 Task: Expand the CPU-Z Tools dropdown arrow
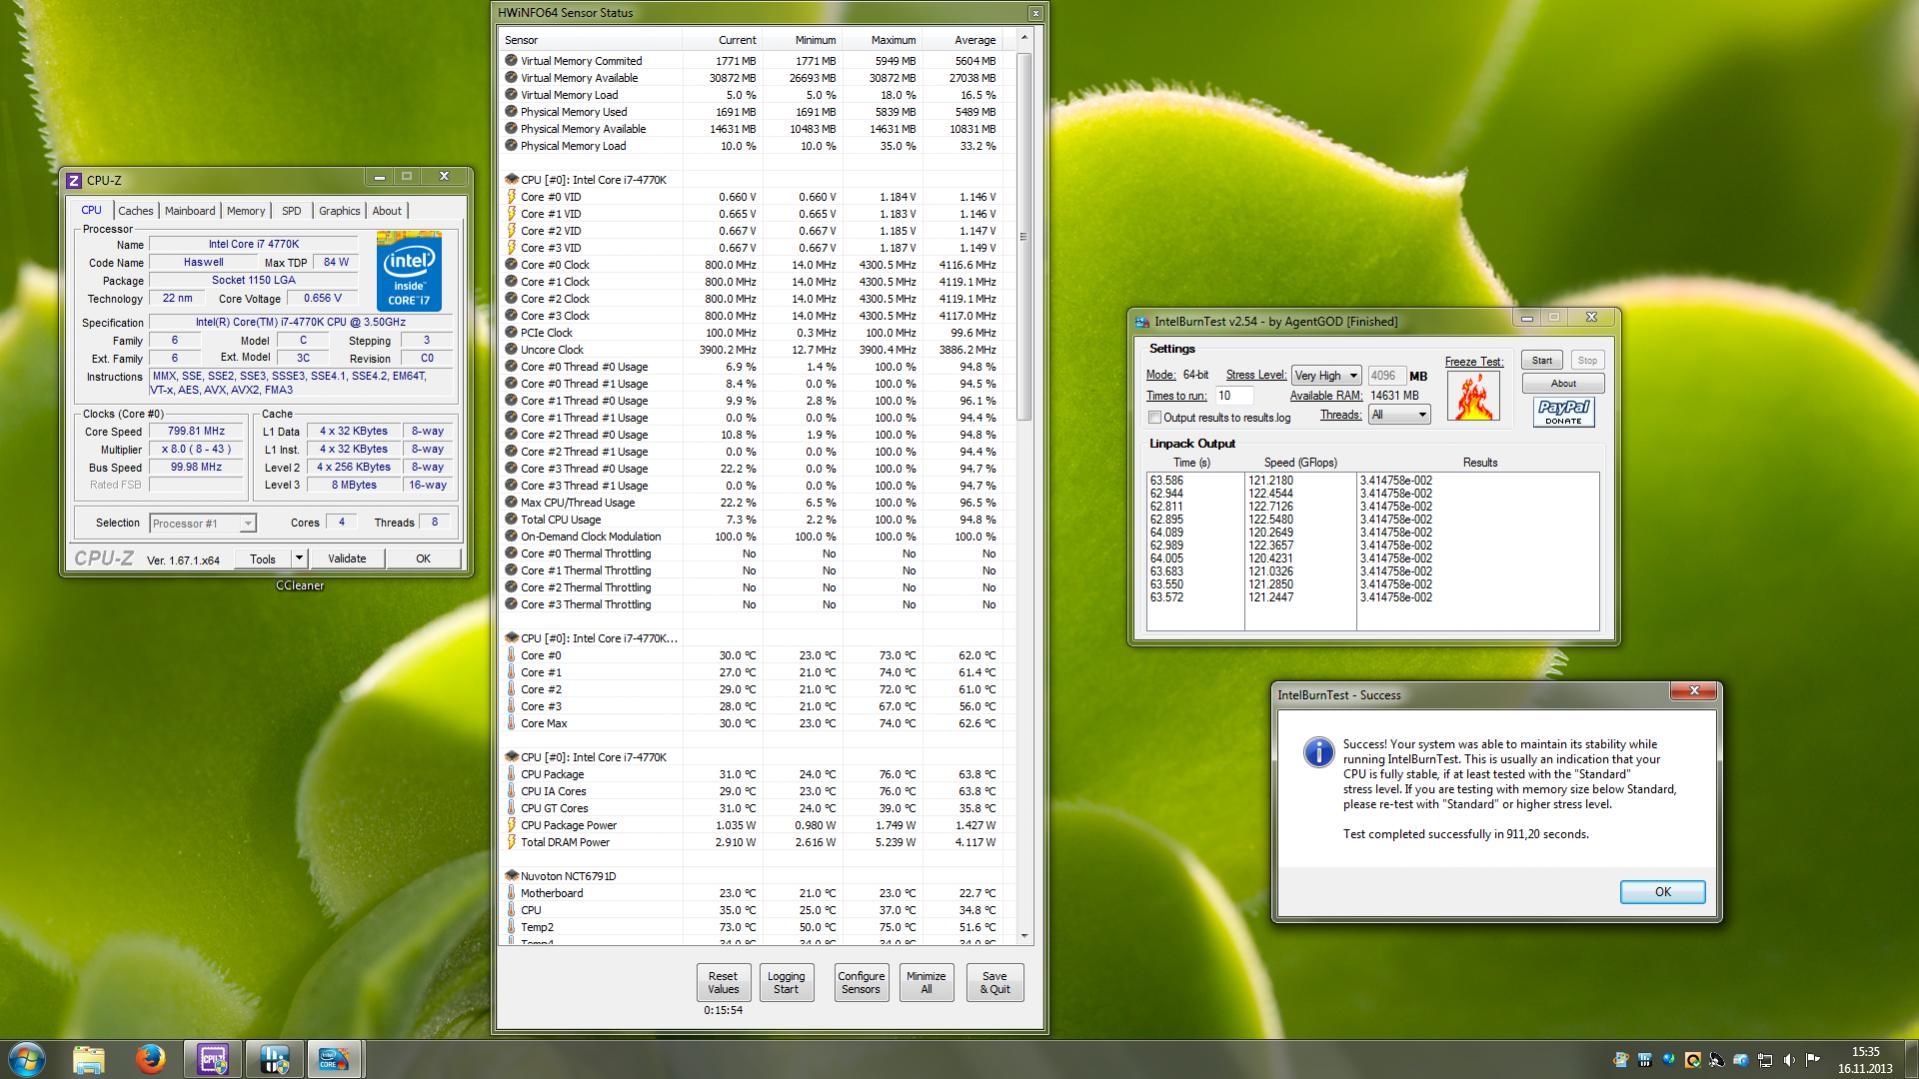(x=298, y=558)
